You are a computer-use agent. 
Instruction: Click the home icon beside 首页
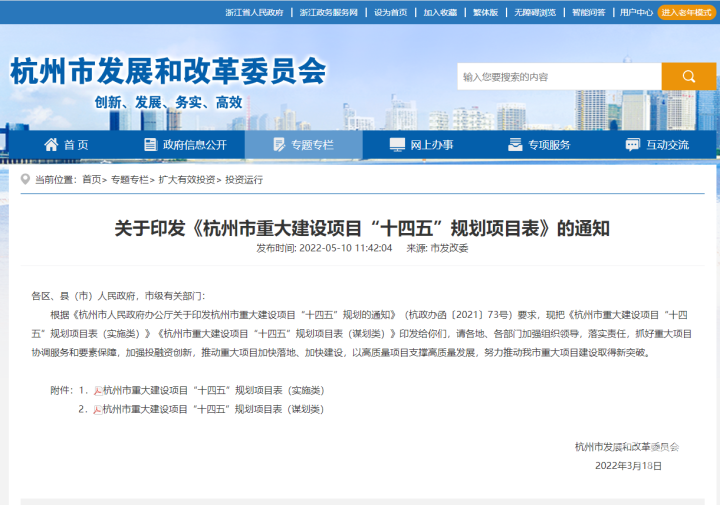51,145
